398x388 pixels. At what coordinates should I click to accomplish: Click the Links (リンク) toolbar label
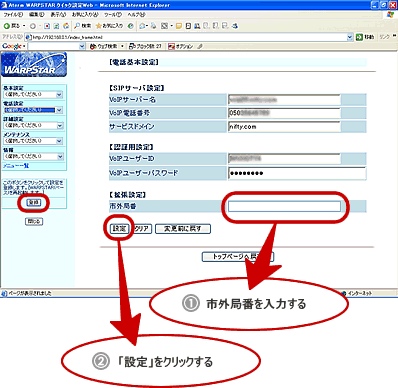tap(384, 37)
